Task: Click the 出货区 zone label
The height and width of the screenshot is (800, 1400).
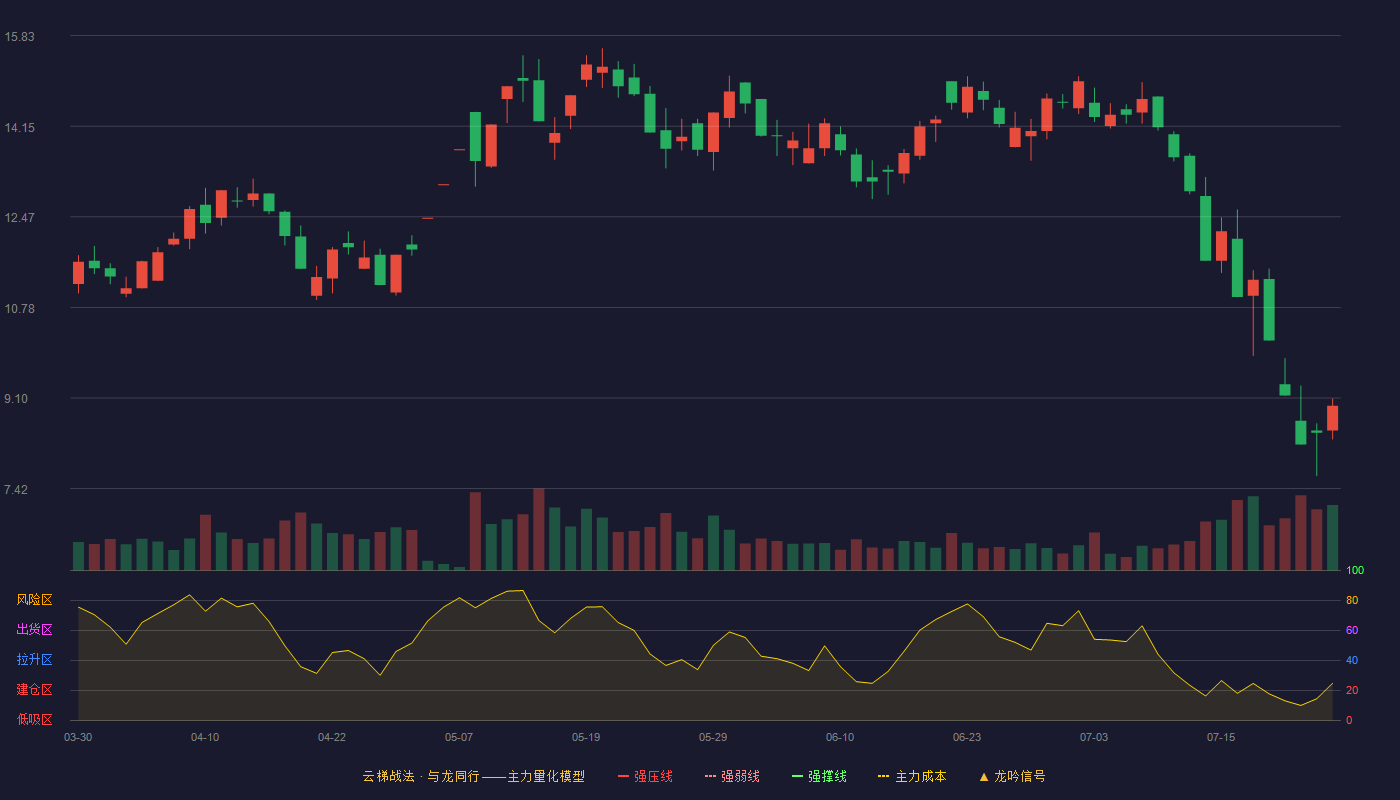Action: tap(34, 630)
